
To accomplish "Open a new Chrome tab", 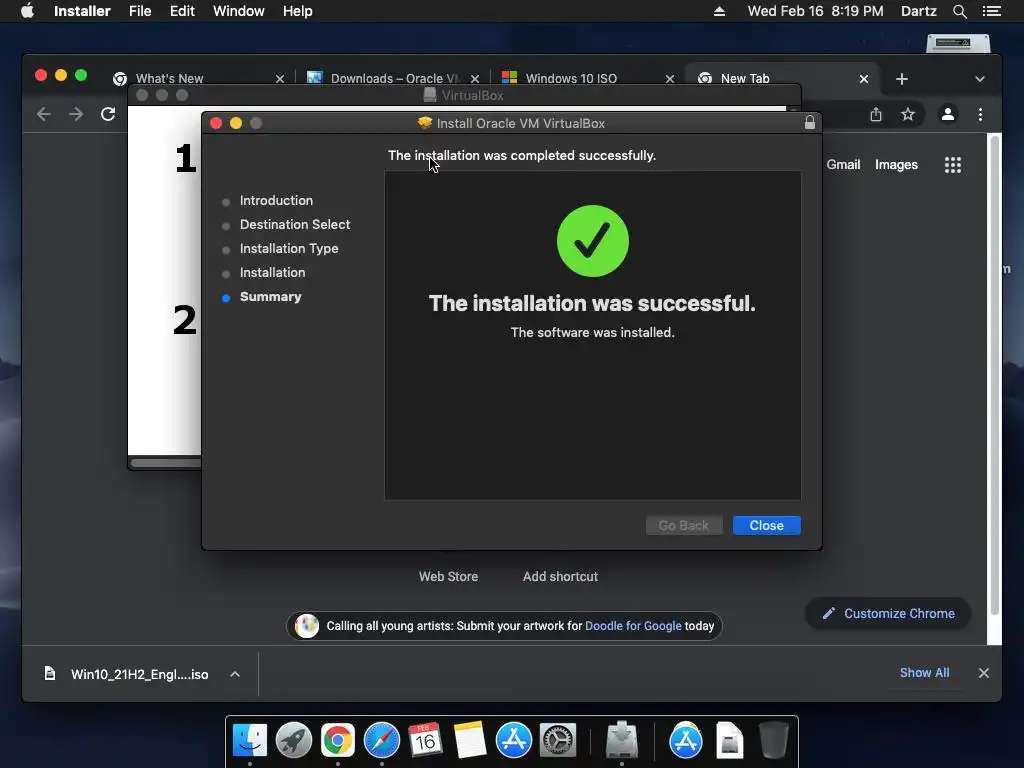I will click(901, 78).
